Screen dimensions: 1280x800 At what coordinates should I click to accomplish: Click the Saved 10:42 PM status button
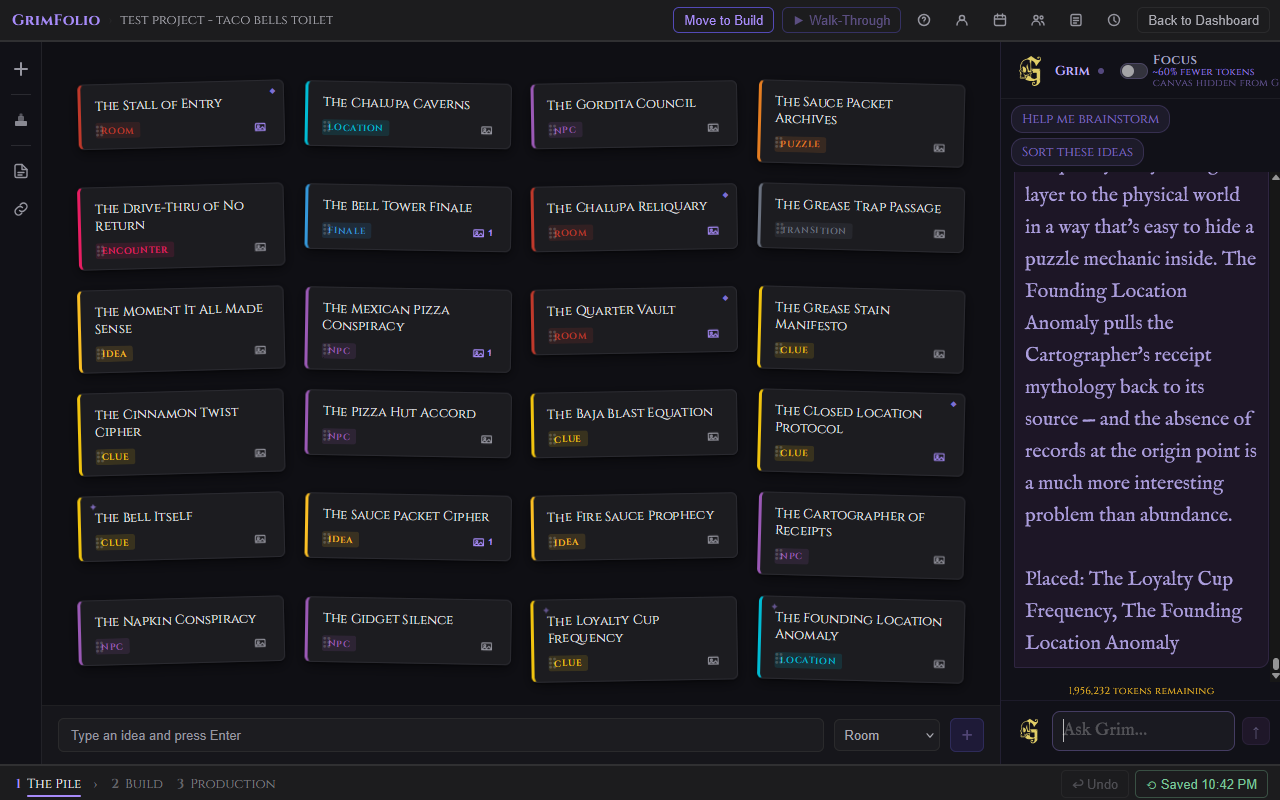(x=1202, y=784)
